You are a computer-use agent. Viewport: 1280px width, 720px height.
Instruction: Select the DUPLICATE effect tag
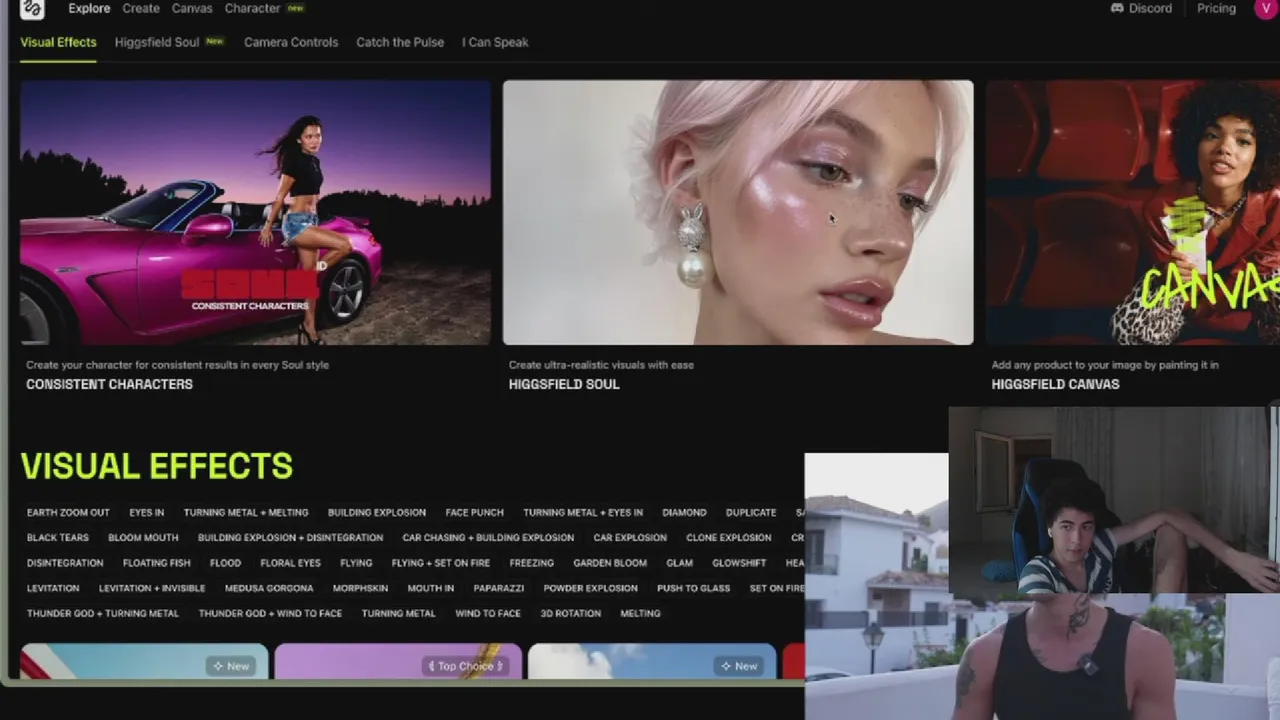pos(751,512)
